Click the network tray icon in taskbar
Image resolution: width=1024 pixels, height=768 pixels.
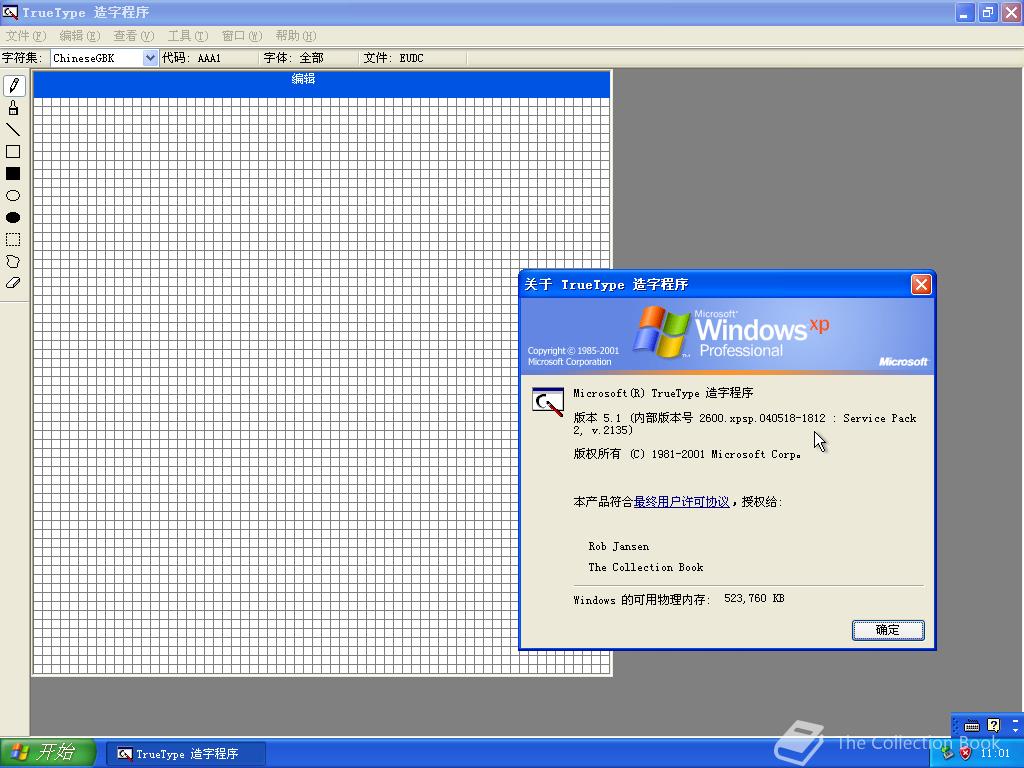point(948,753)
